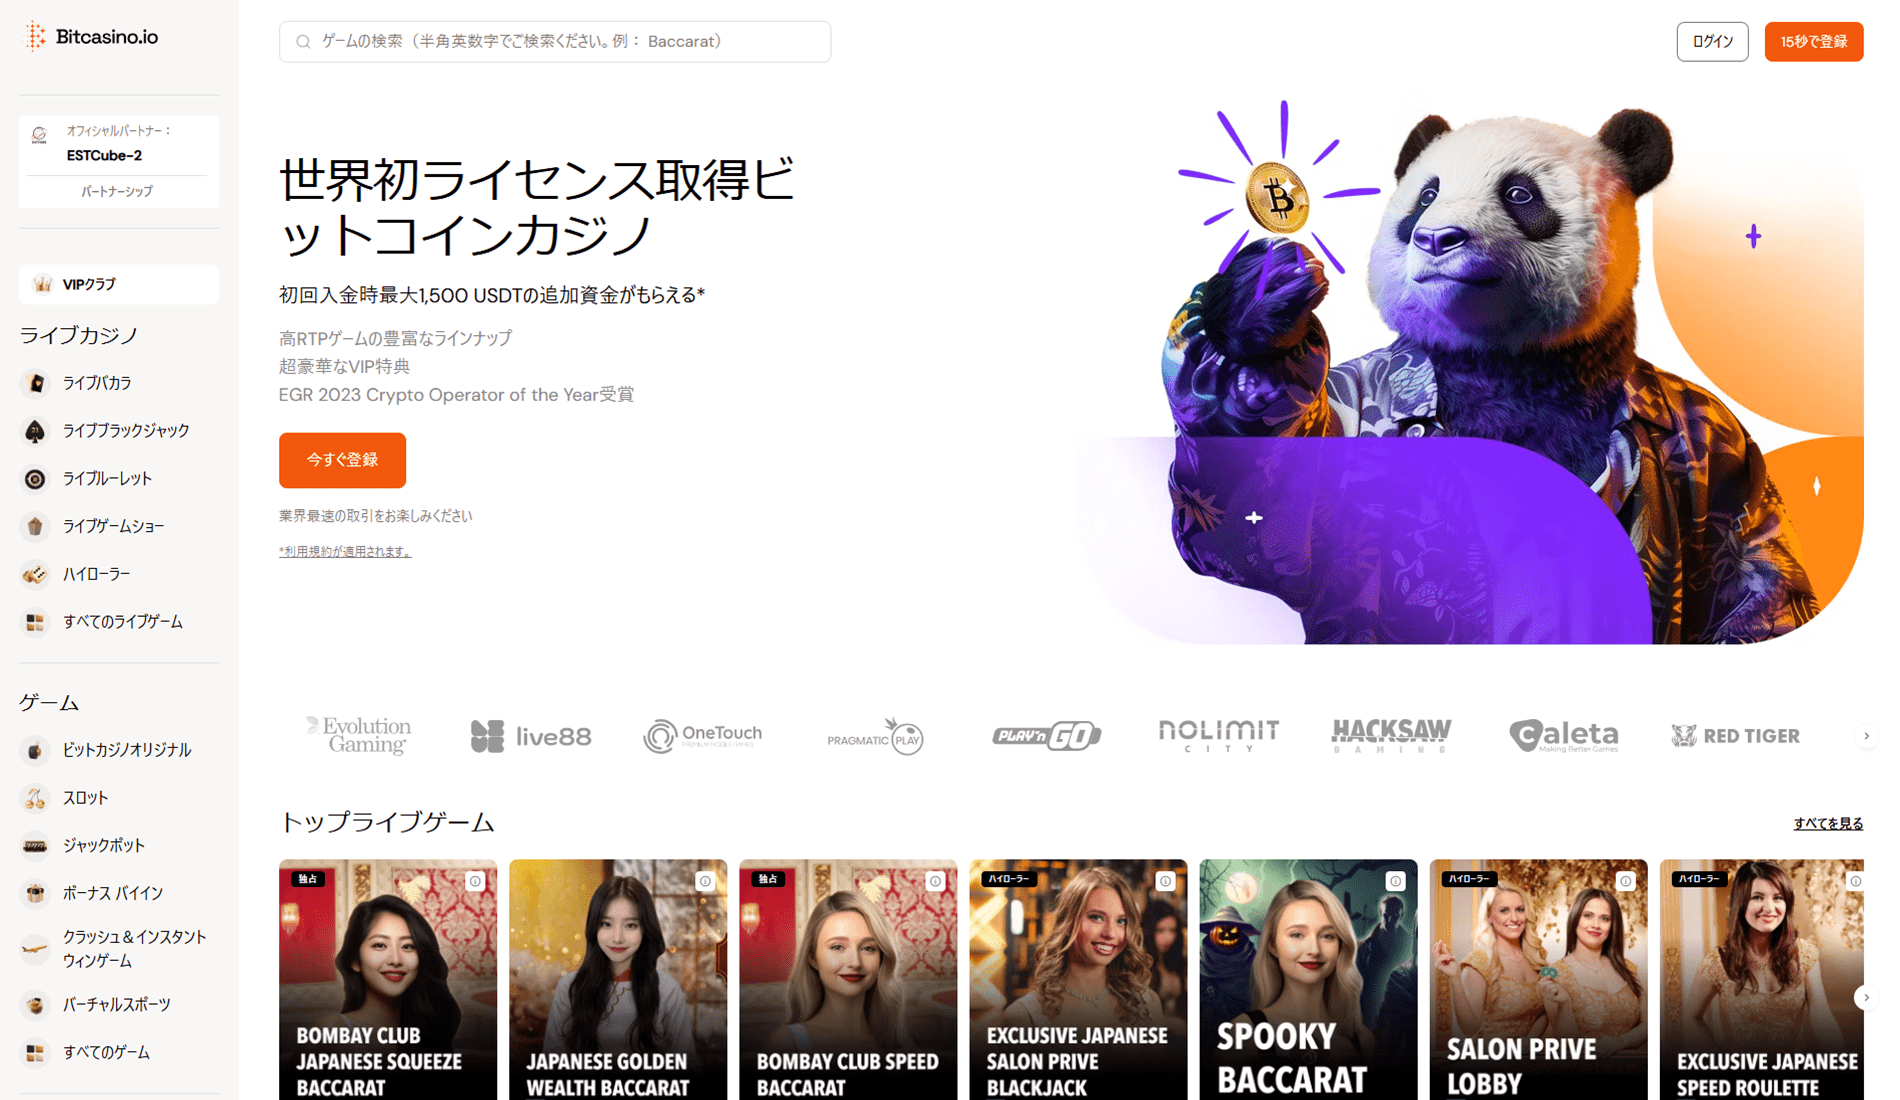Click すべてを見る link
This screenshot has width=1900, height=1100.
point(1828,824)
